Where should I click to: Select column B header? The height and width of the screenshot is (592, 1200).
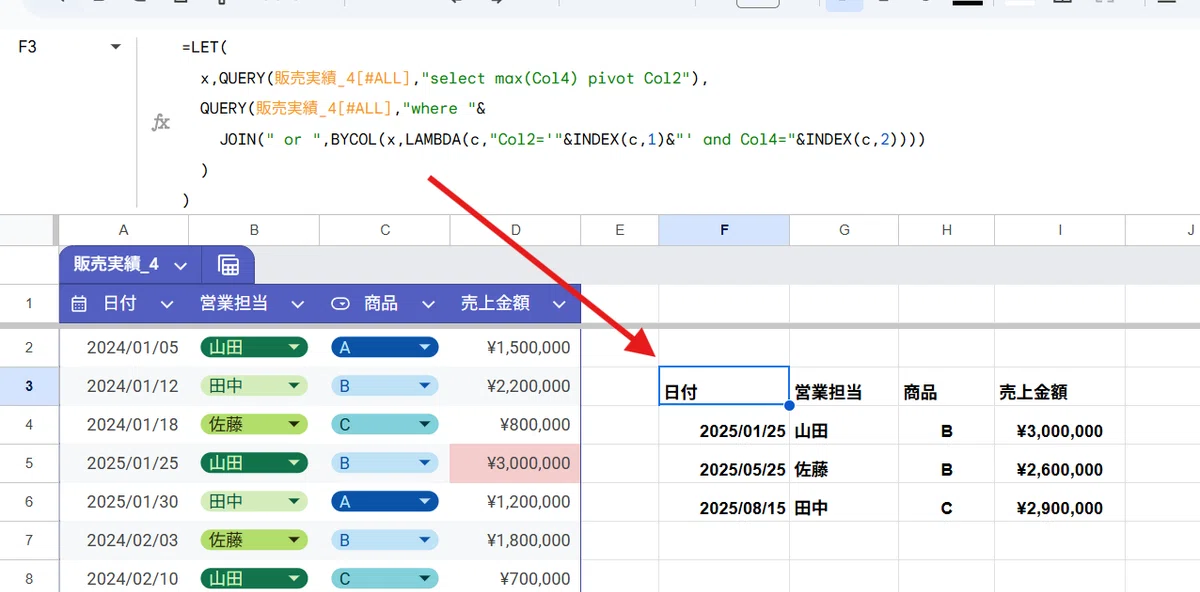[x=254, y=230]
